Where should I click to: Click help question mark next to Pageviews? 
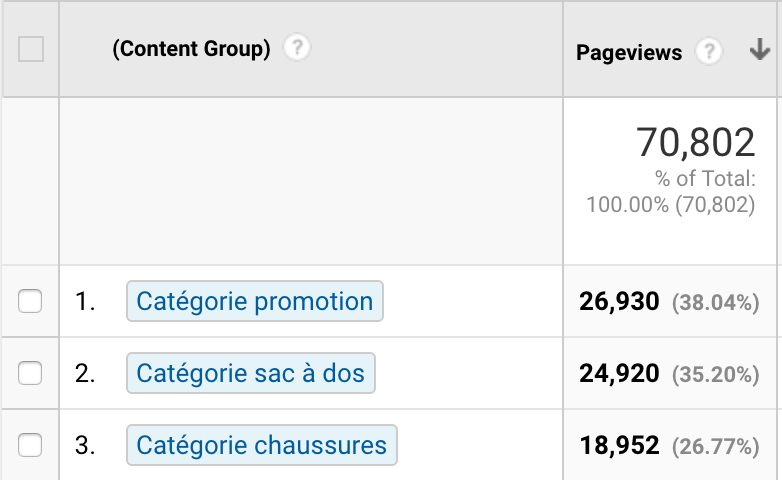709,51
